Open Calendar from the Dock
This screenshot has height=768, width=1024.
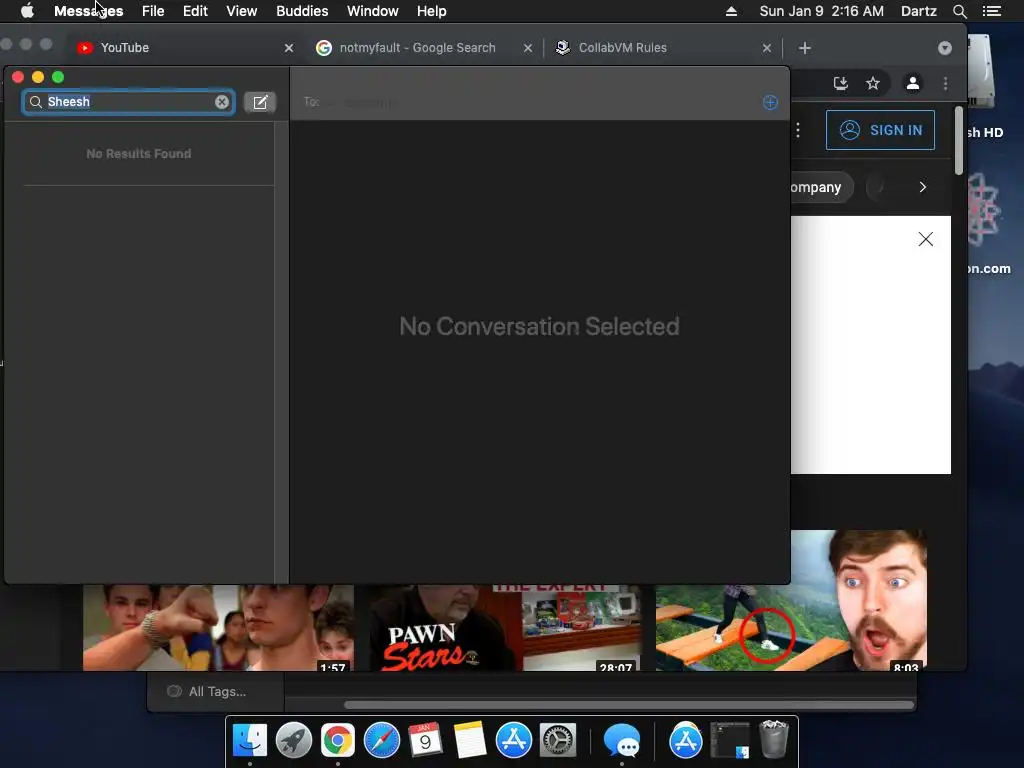point(425,741)
